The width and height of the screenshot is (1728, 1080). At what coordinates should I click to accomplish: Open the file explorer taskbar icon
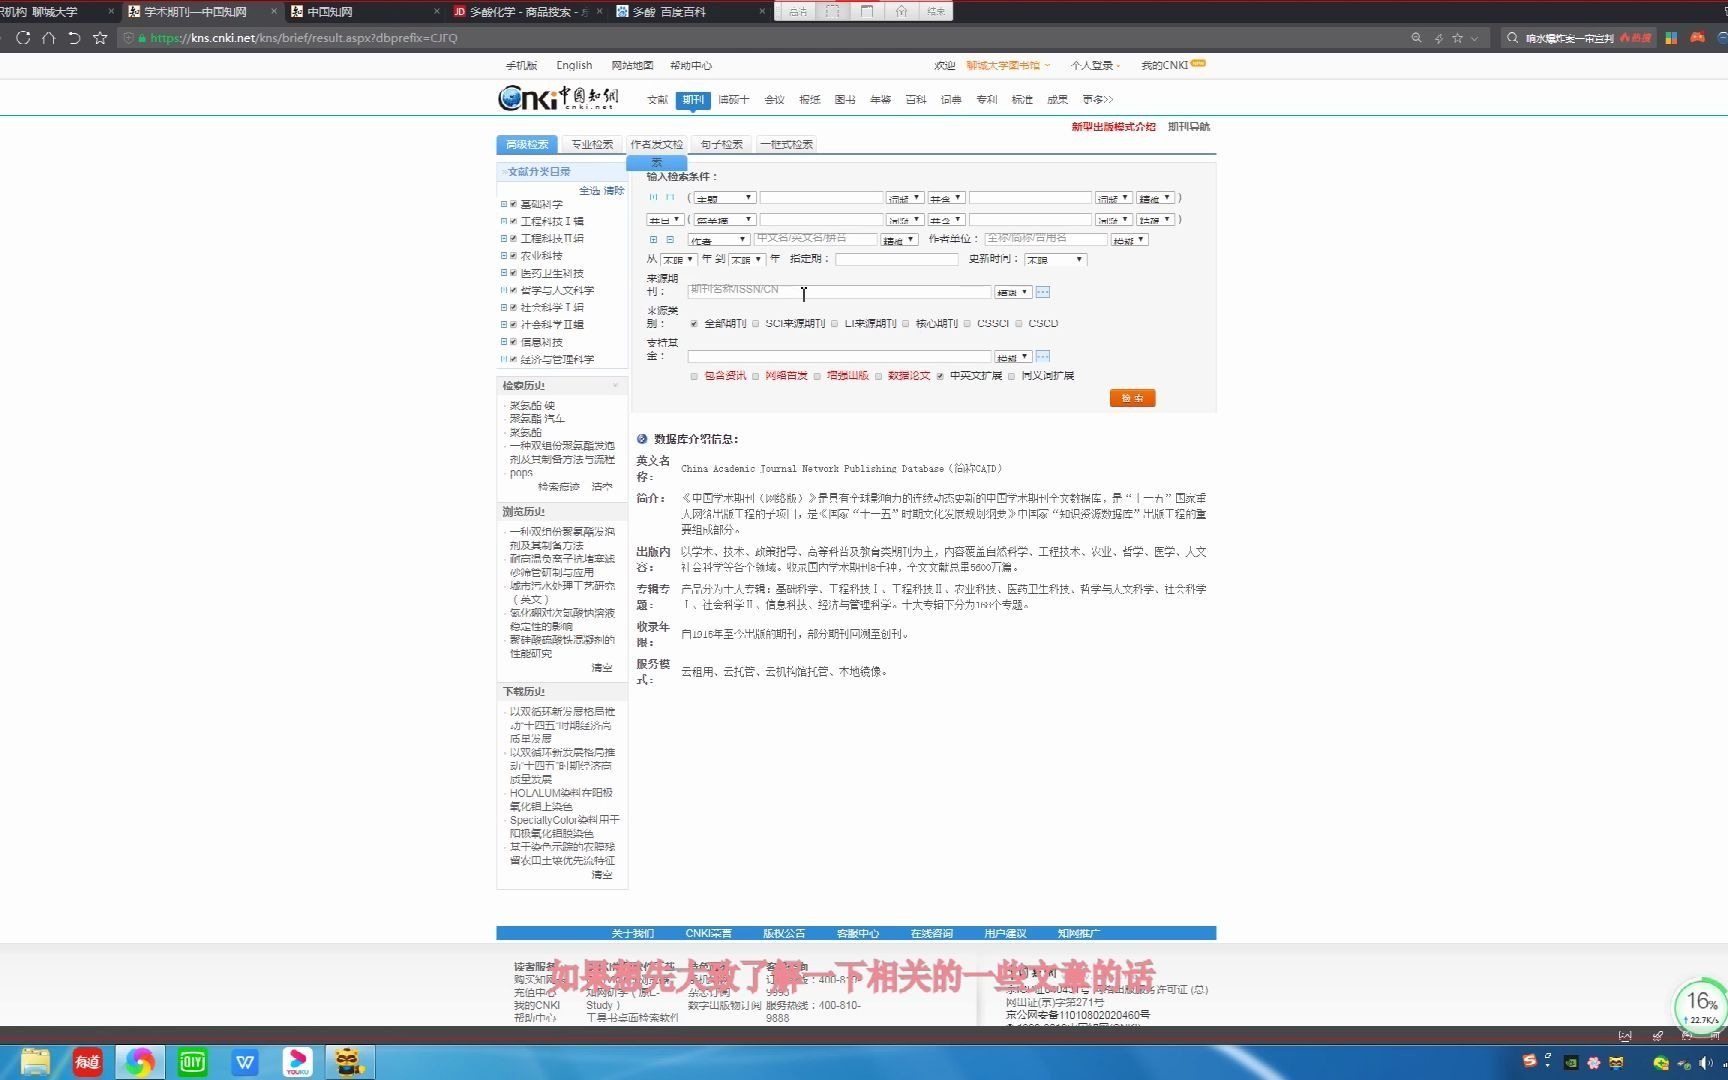coord(35,1061)
